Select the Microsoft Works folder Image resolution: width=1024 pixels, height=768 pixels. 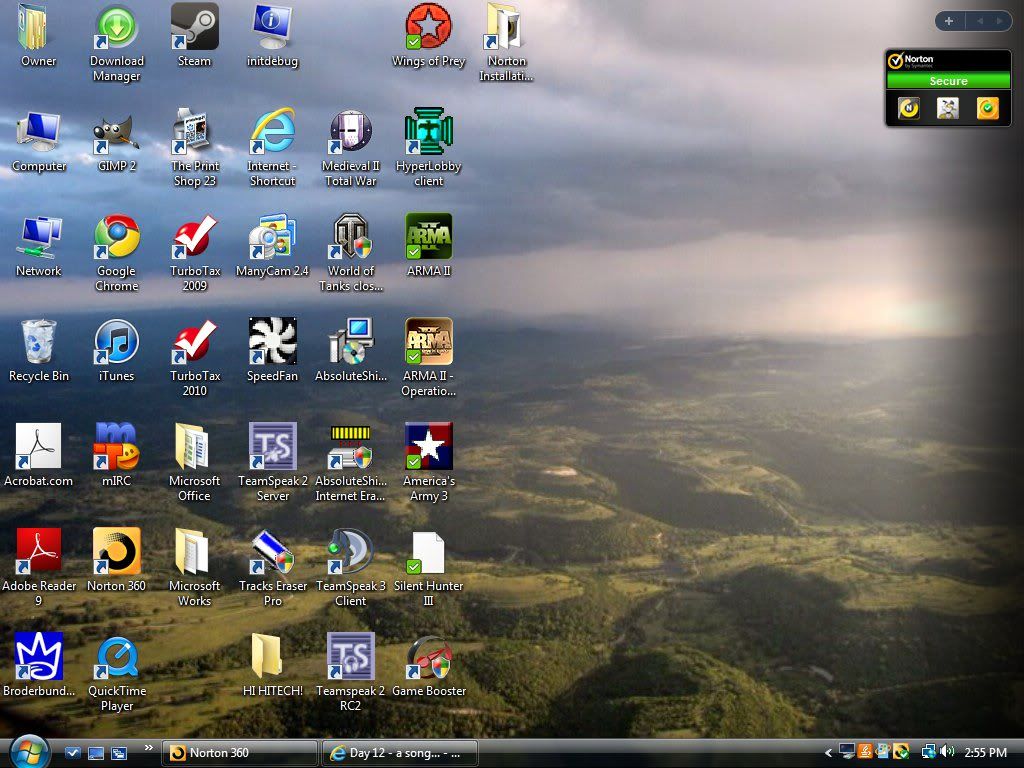pos(191,551)
